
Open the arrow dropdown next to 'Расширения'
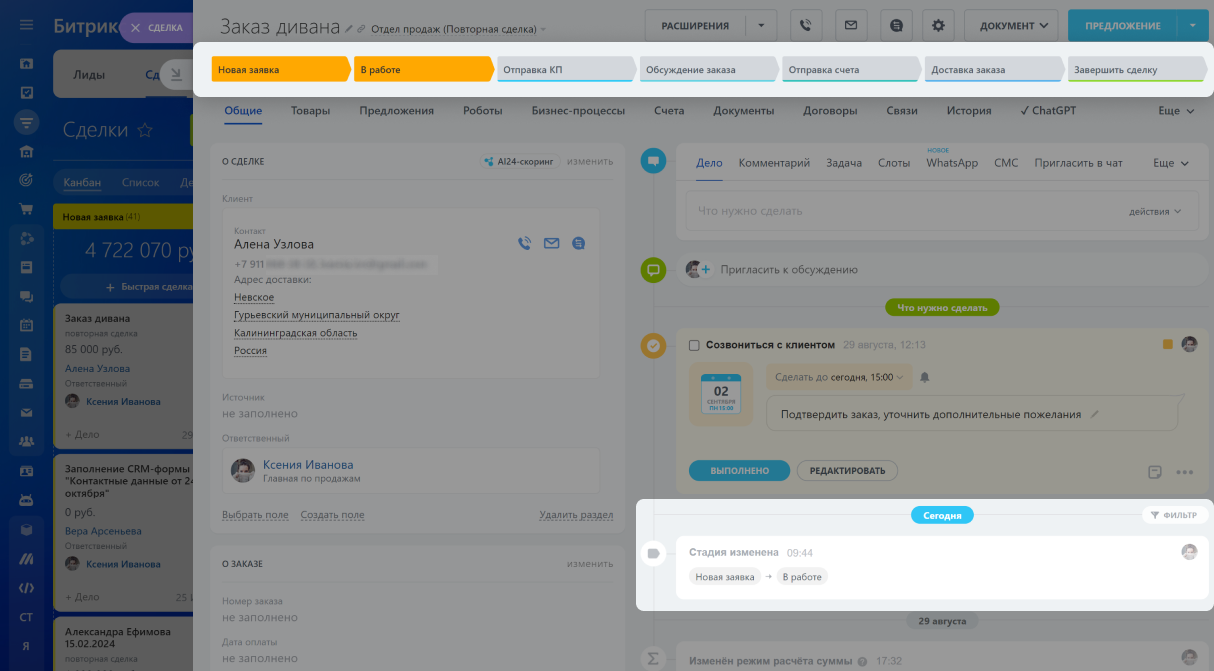pyautogui.click(x=761, y=25)
